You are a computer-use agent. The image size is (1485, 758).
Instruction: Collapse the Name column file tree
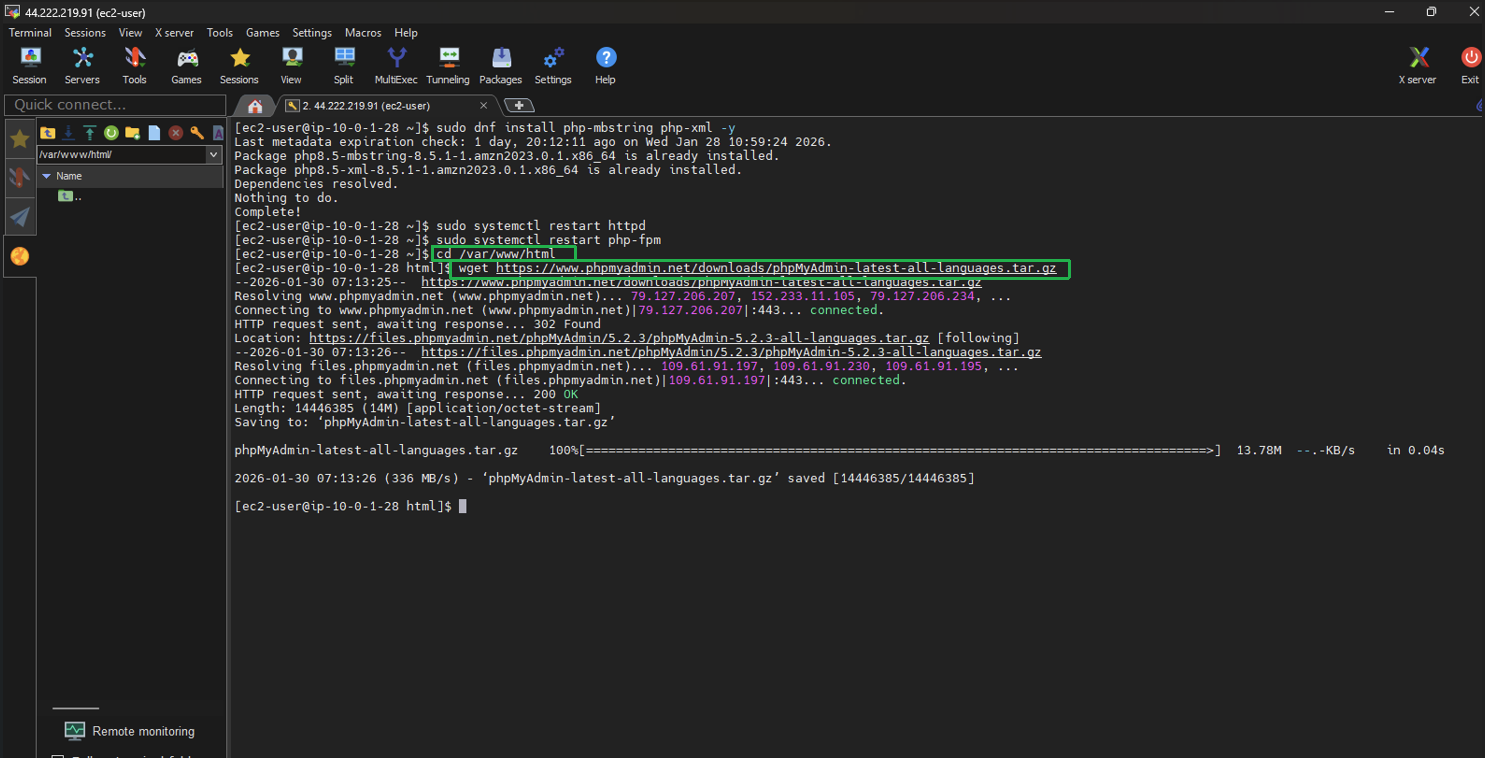tap(47, 176)
